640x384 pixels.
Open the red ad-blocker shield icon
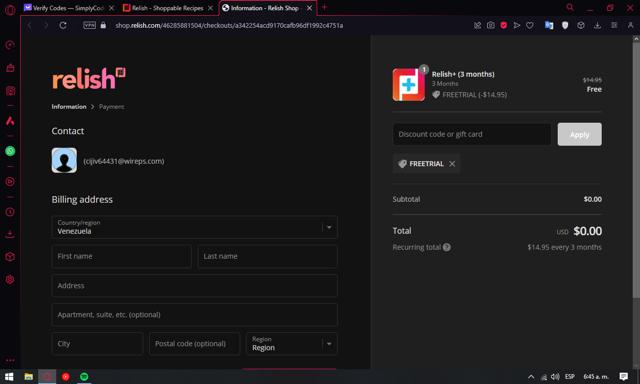(x=504, y=25)
